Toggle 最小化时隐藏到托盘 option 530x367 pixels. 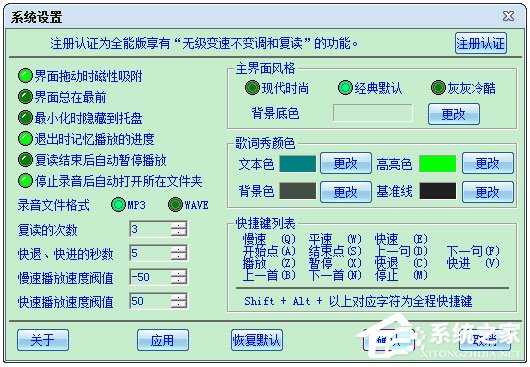tap(80, 118)
